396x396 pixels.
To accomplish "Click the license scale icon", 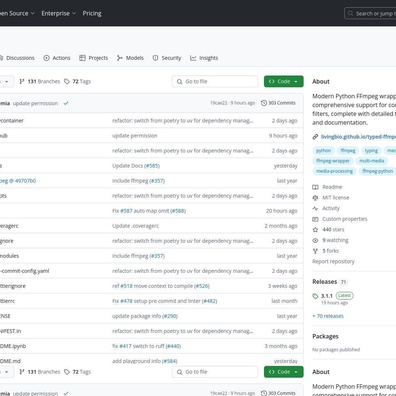I will click(315, 198).
